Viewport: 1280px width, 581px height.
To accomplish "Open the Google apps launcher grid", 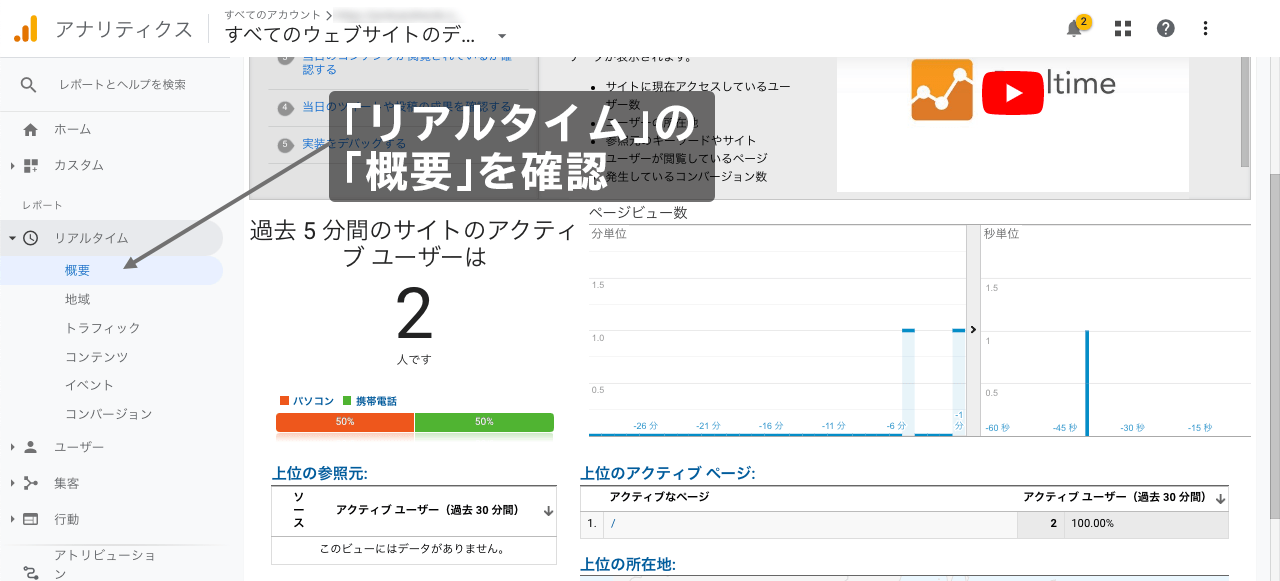I will pos(1122,29).
